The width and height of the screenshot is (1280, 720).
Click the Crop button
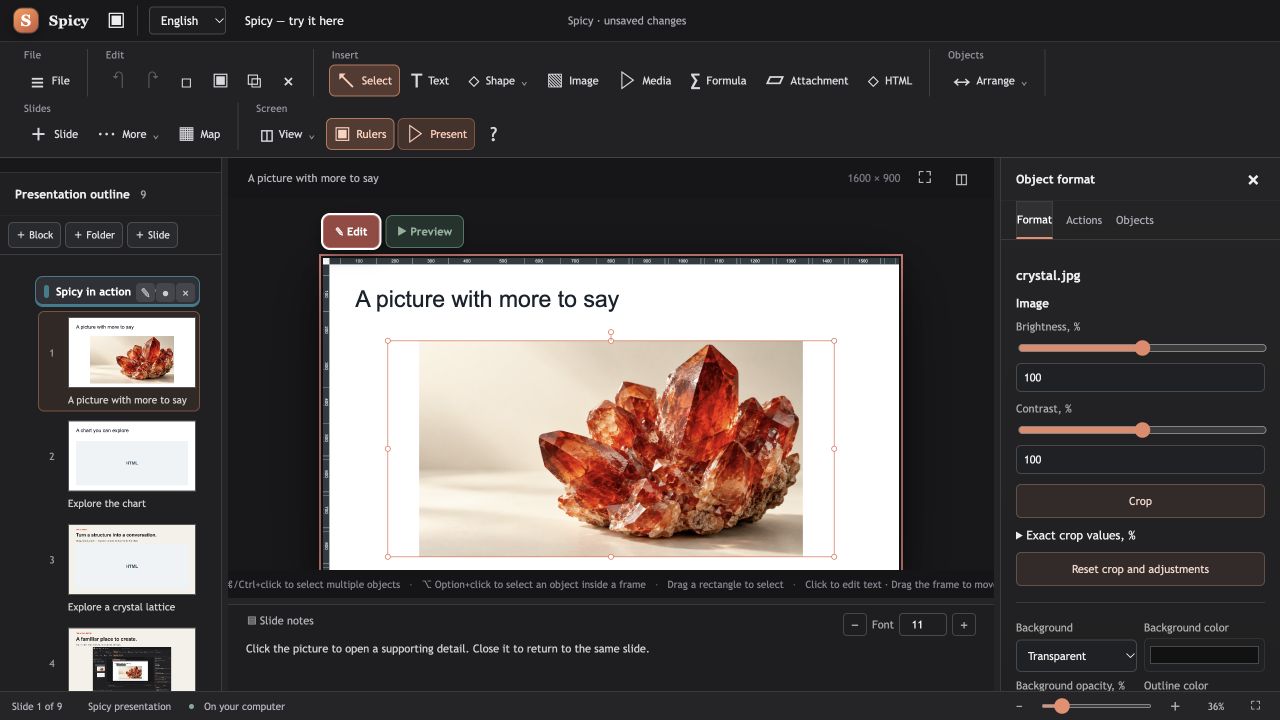[1140, 501]
